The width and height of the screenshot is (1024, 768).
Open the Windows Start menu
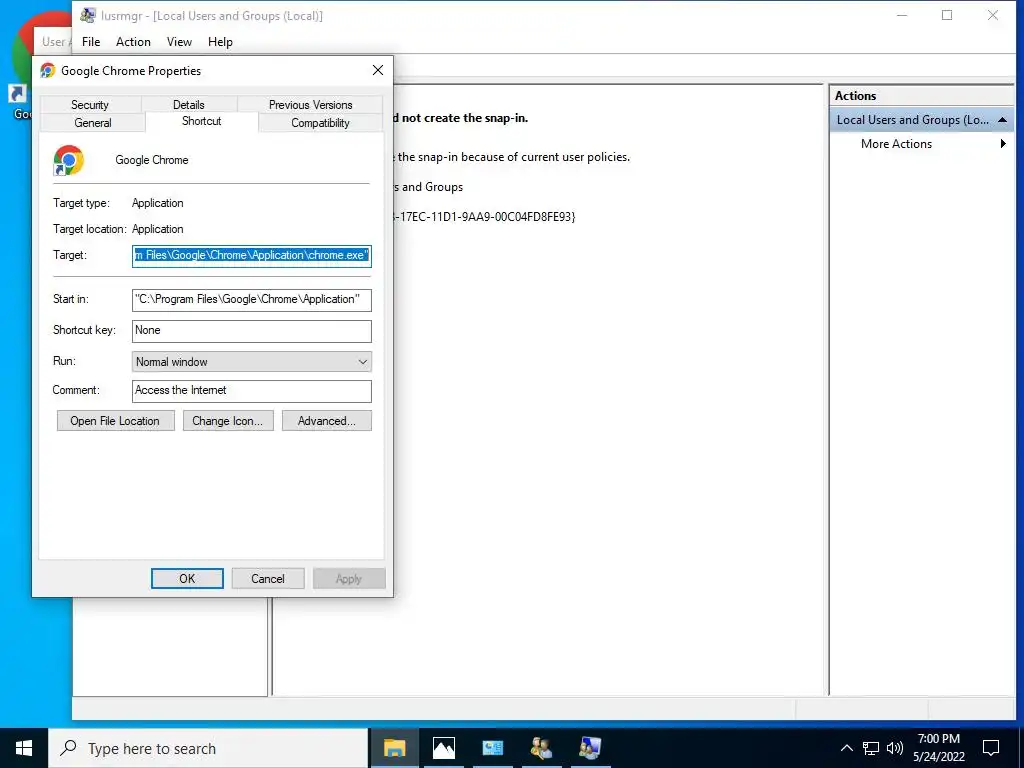click(x=24, y=748)
